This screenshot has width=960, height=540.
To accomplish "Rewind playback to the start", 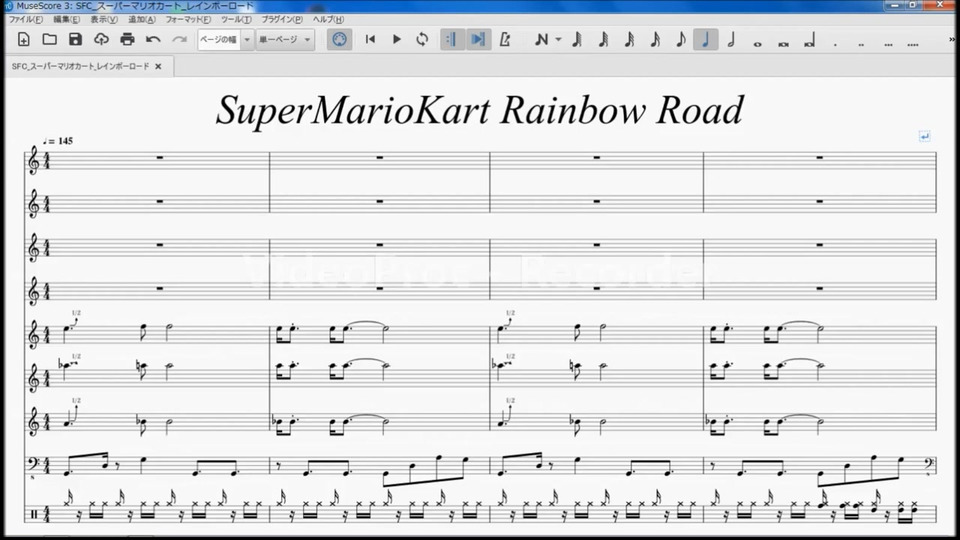I will (370, 40).
